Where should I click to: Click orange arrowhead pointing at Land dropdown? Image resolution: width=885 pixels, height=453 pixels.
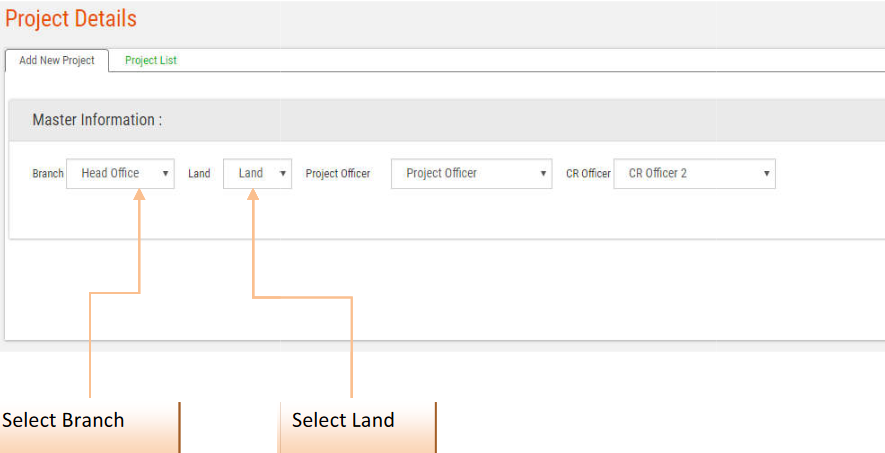pyautogui.click(x=253, y=198)
